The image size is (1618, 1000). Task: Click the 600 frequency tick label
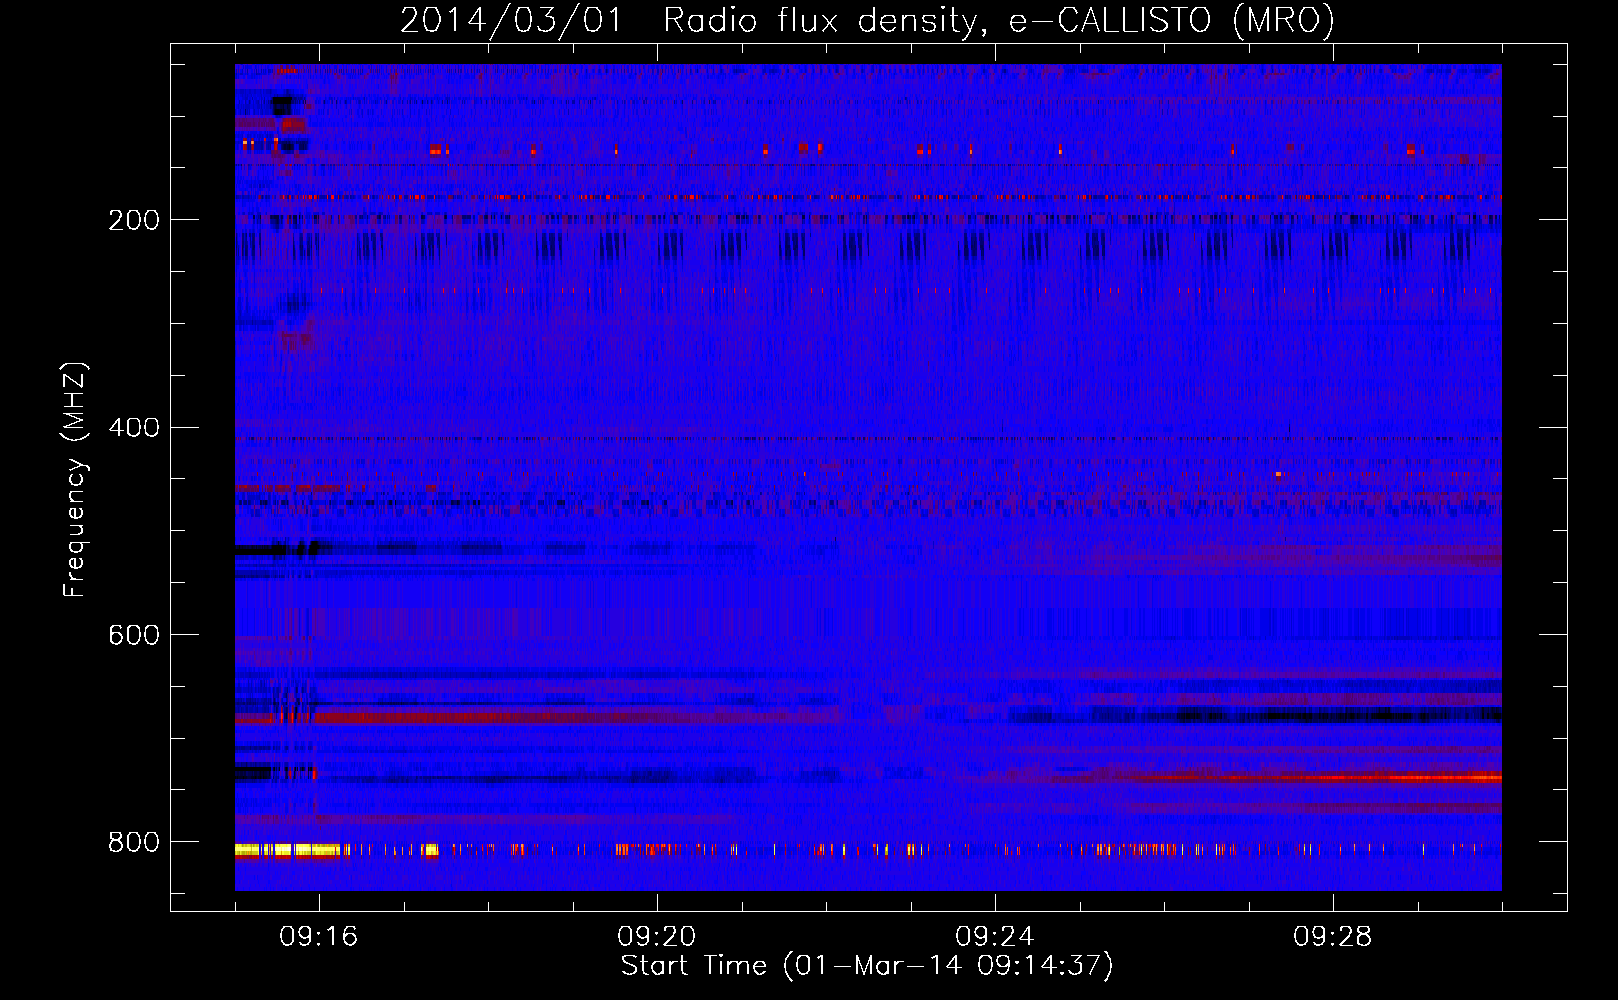tap(134, 635)
